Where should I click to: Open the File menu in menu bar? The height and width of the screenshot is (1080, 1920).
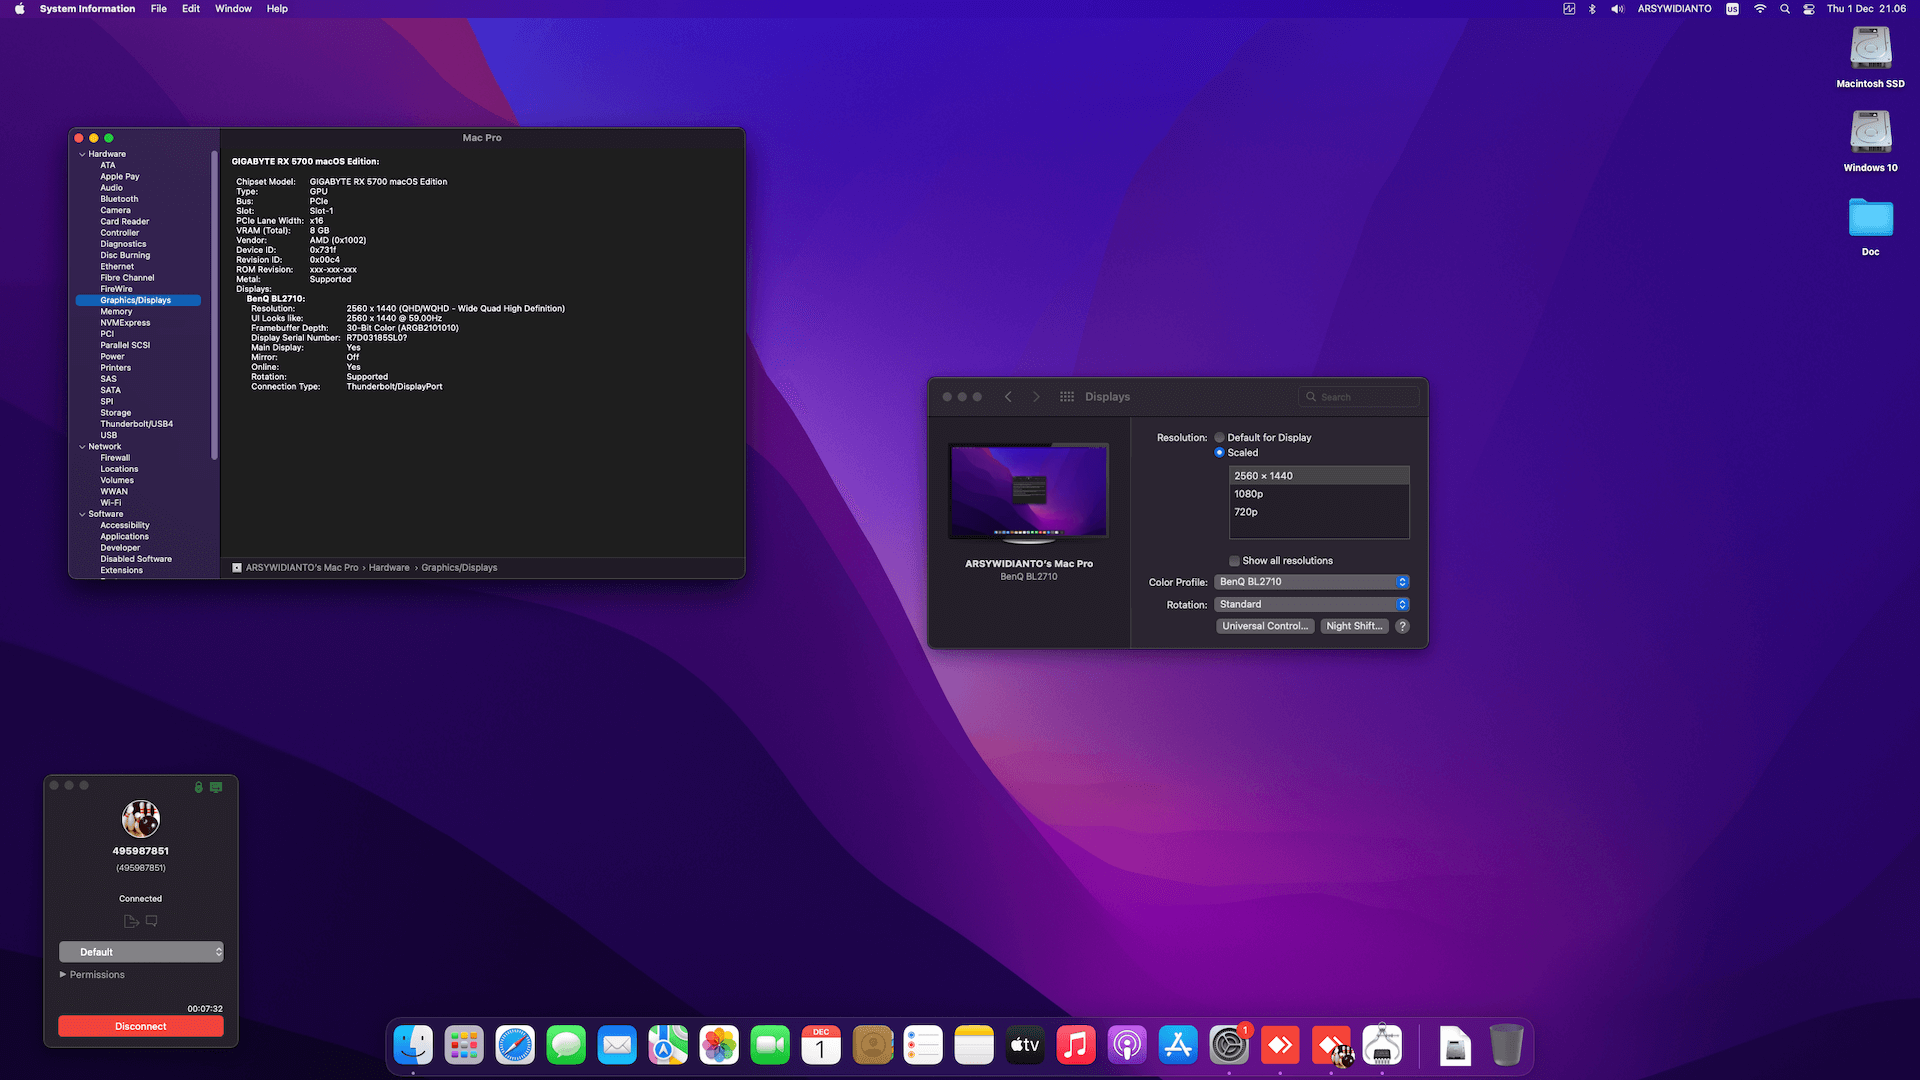point(159,9)
